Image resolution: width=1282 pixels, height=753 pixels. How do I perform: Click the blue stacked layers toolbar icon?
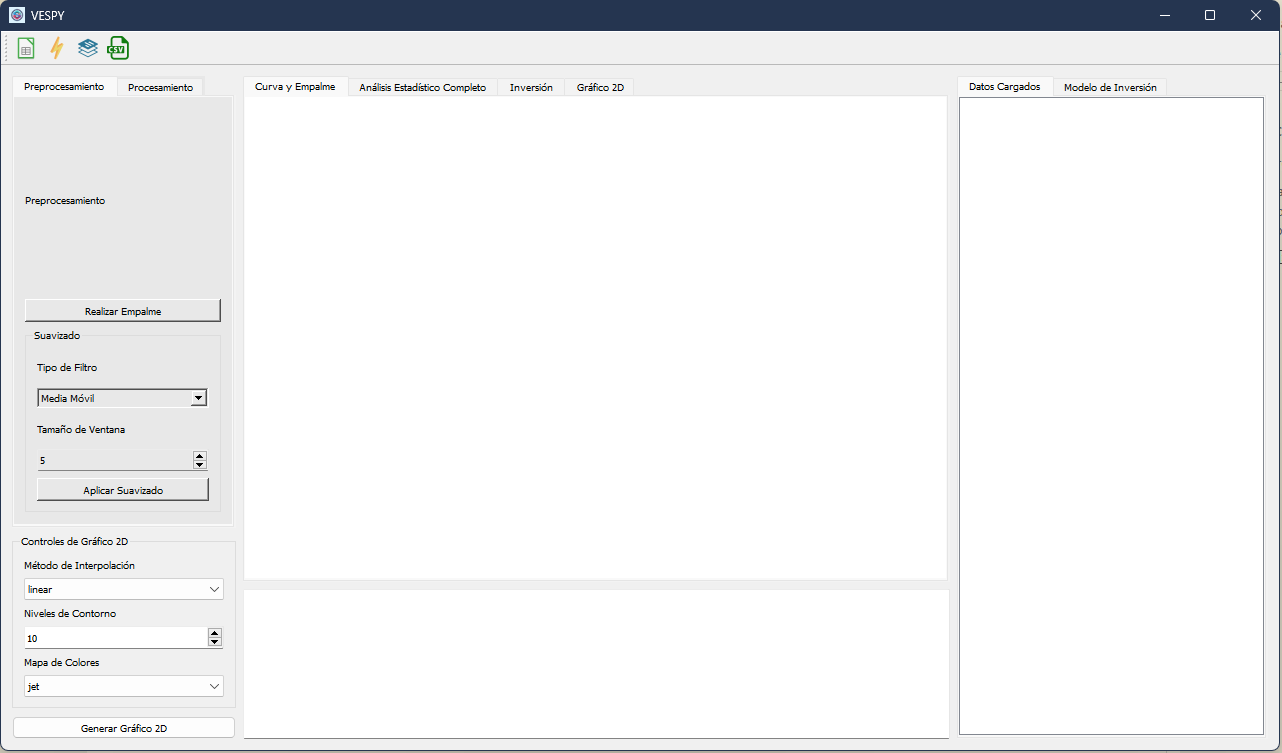click(88, 48)
